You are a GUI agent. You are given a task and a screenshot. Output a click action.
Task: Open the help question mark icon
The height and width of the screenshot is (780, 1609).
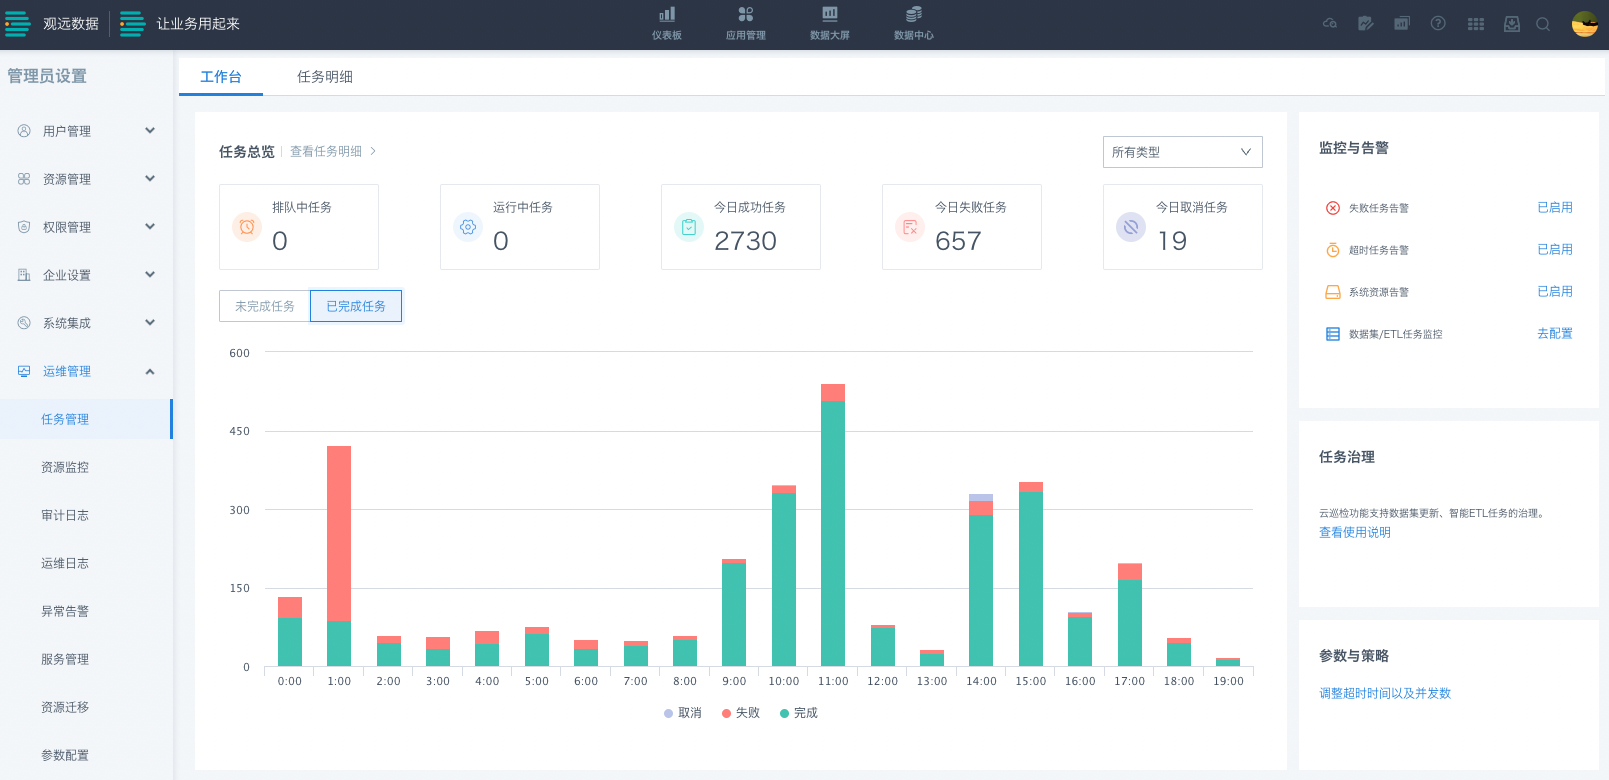tap(1438, 24)
